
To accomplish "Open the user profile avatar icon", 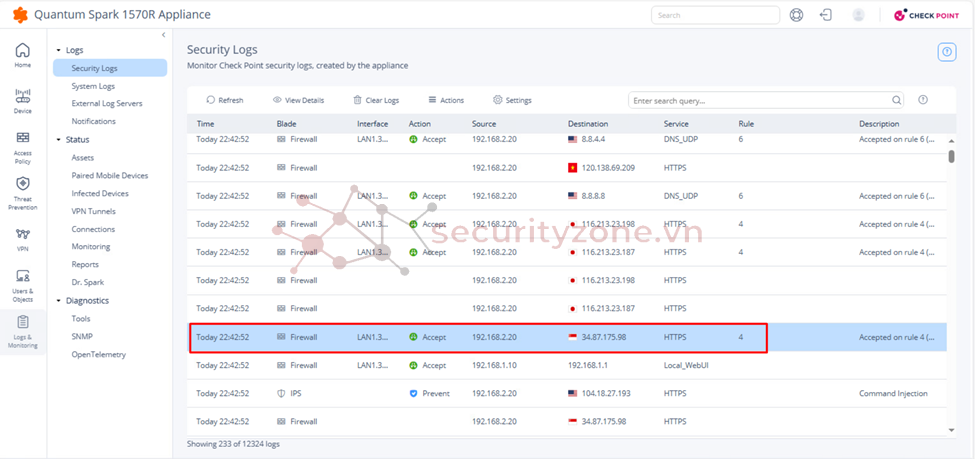I will point(858,15).
